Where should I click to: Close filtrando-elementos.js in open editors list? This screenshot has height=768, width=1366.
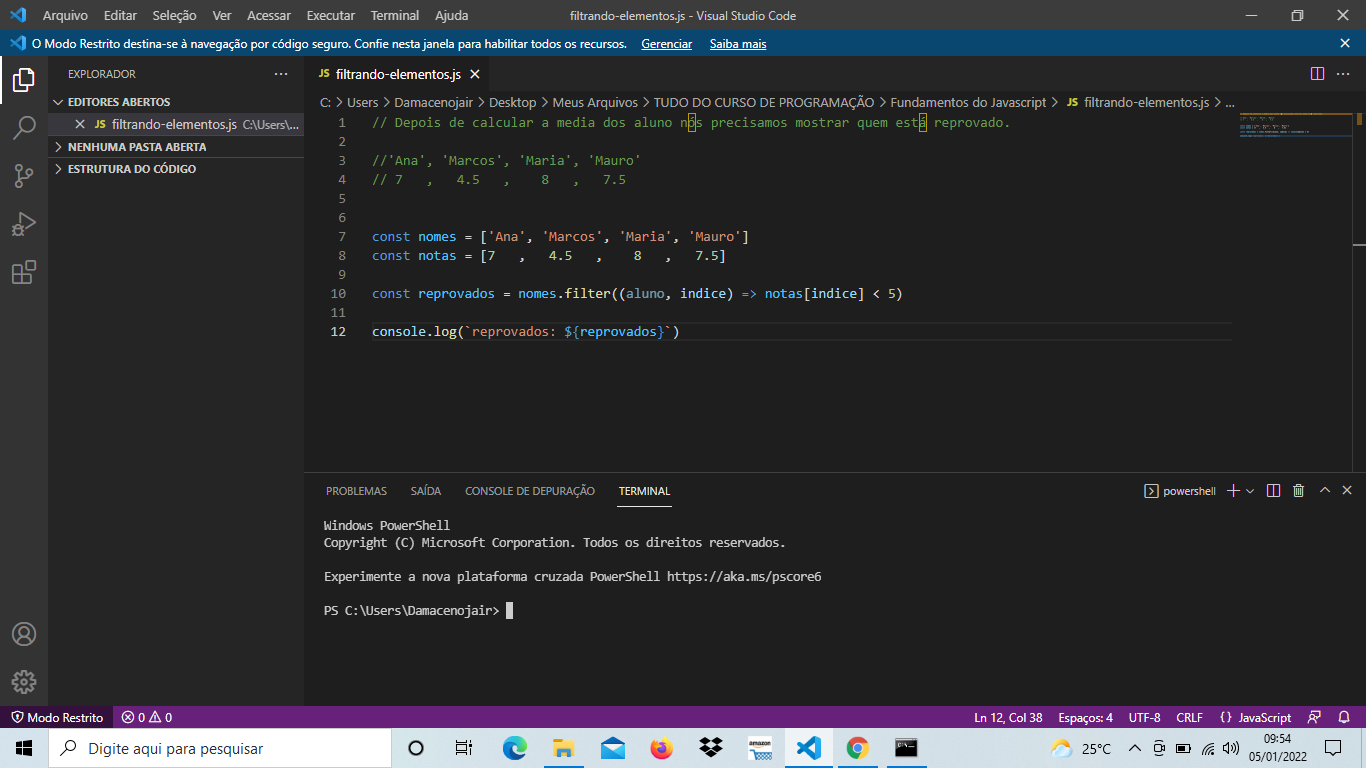80,125
